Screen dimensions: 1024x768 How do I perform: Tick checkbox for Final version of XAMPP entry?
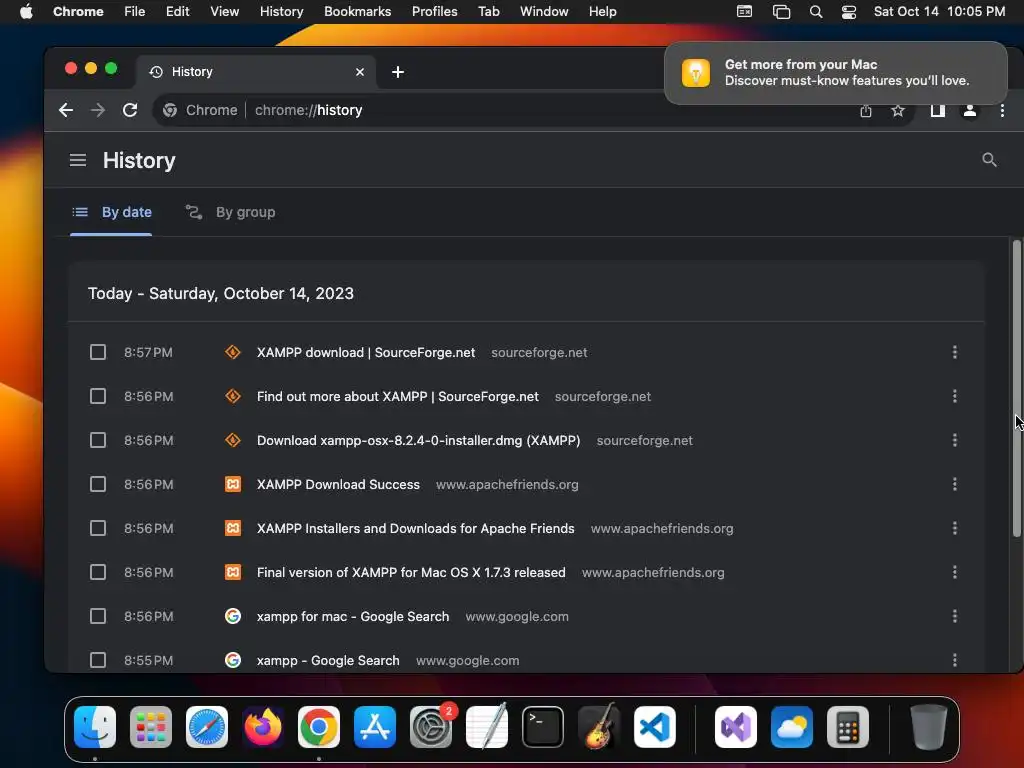98,573
